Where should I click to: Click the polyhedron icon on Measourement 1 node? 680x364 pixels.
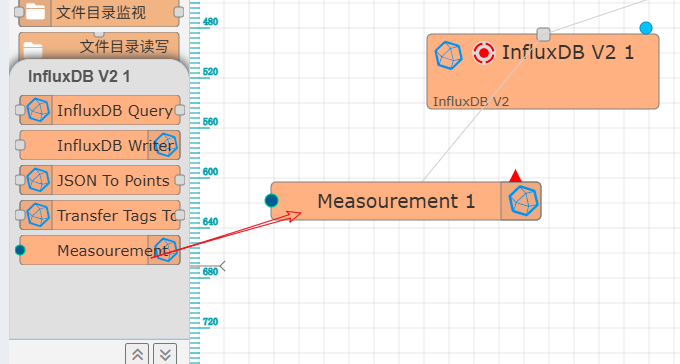tap(523, 201)
